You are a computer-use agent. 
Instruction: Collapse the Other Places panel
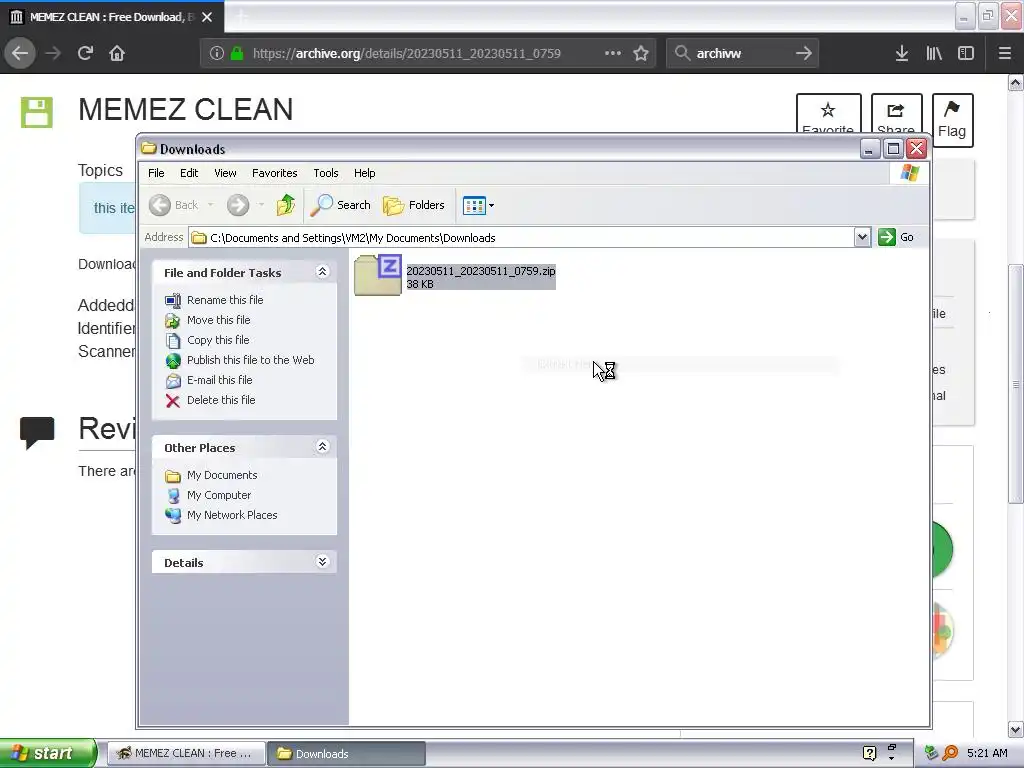322,447
